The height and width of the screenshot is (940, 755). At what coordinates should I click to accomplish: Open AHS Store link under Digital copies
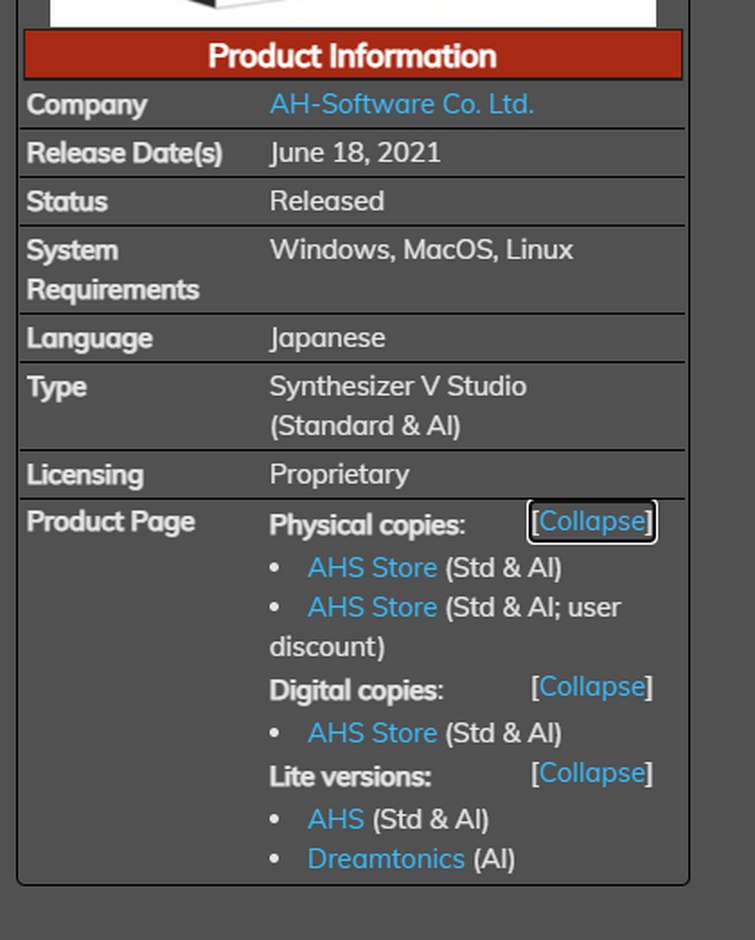[x=372, y=733]
